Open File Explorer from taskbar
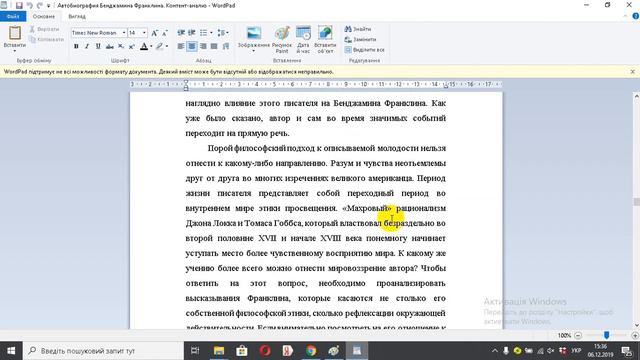 219,351
